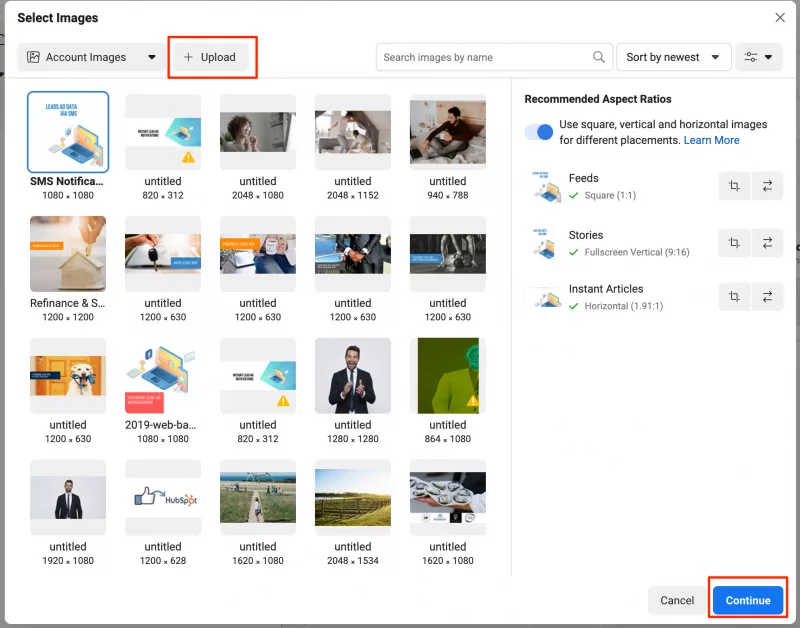The height and width of the screenshot is (628, 800).
Task: Click the search images by name field
Action: (480, 57)
